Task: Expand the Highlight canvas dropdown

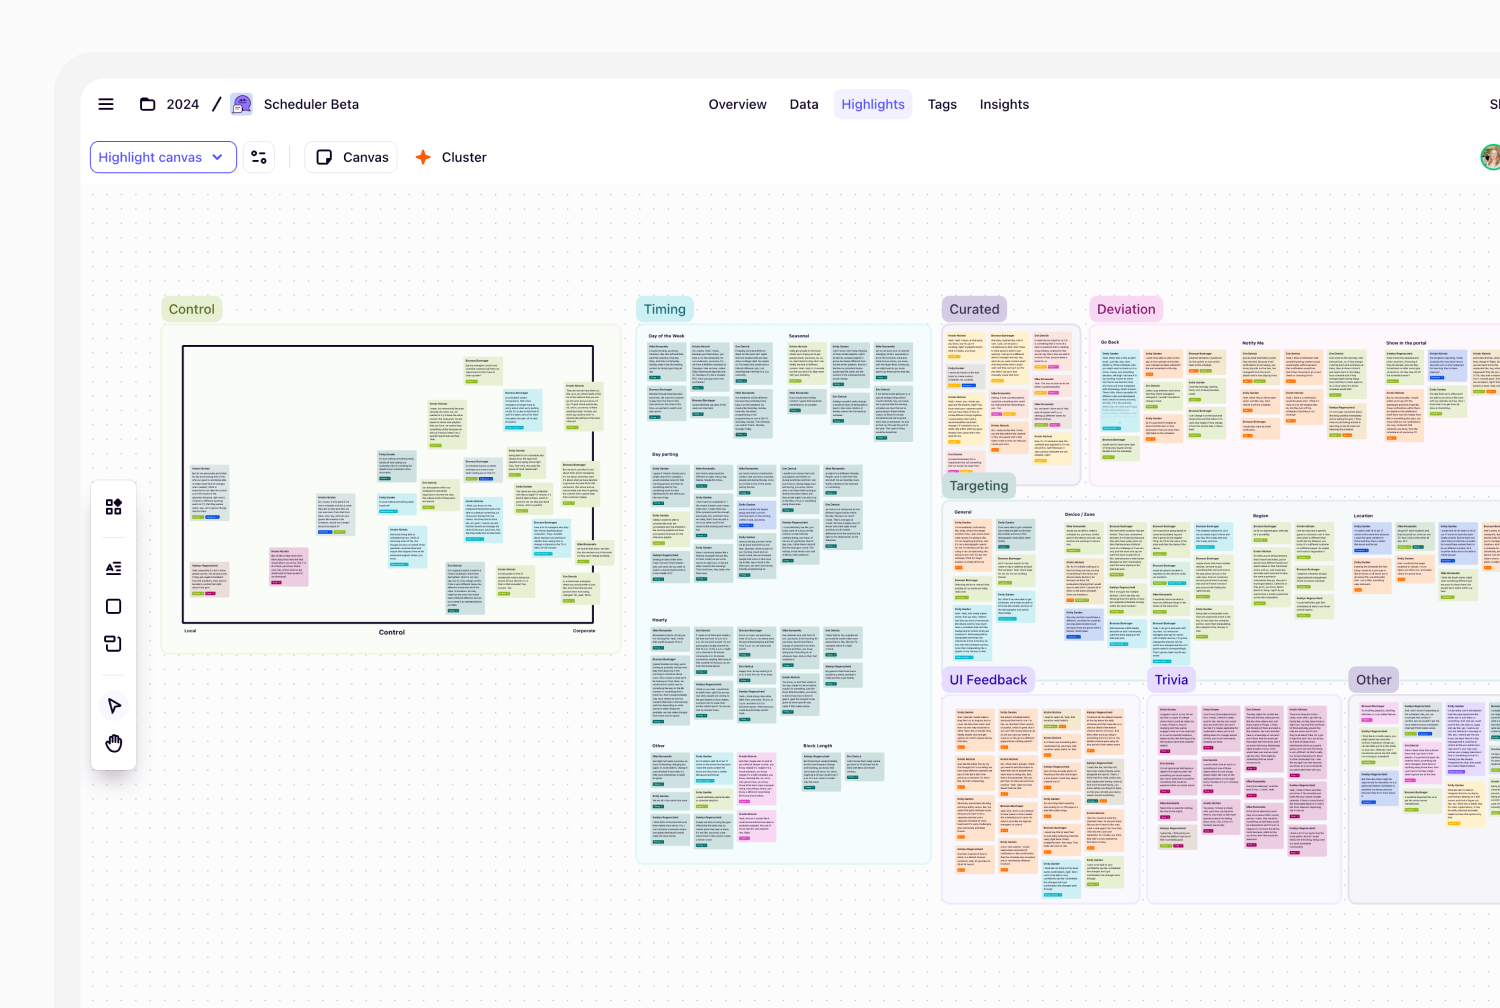Action: point(163,157)
